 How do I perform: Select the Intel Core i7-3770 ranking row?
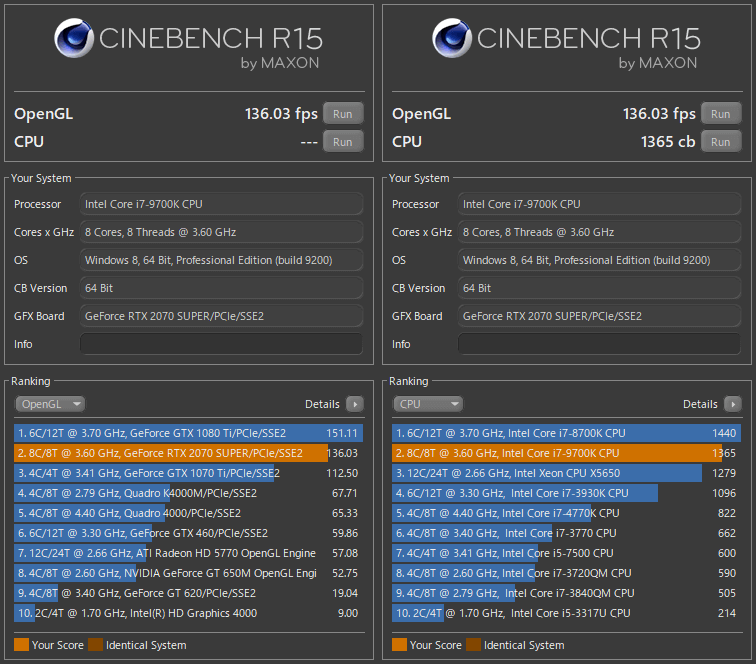[567, 533]
